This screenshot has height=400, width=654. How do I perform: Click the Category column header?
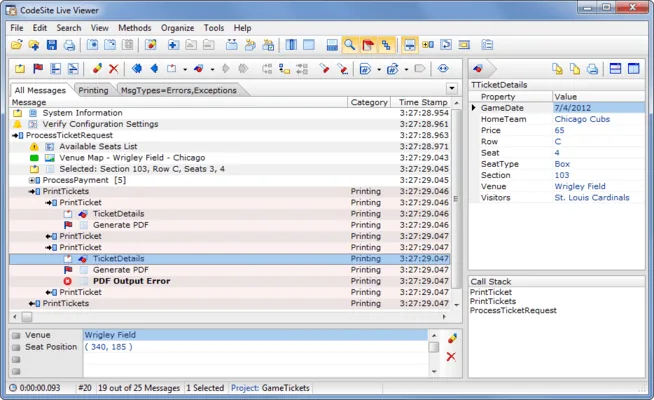click(x=369, y=102)
